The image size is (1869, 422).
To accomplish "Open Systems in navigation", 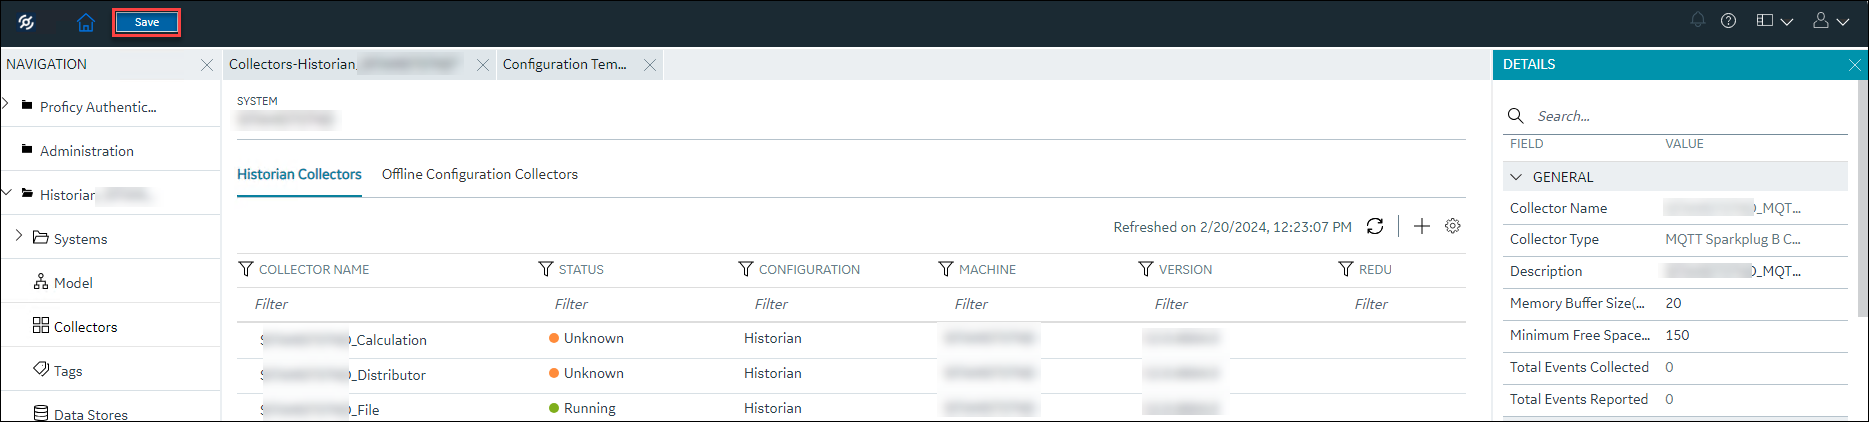I will [x=80, y=239].
